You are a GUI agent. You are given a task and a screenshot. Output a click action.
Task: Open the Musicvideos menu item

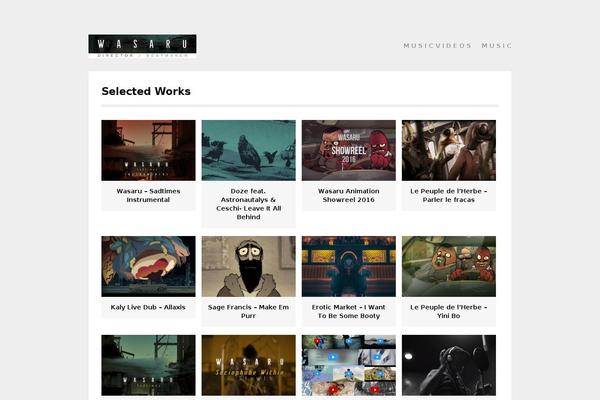437,46
